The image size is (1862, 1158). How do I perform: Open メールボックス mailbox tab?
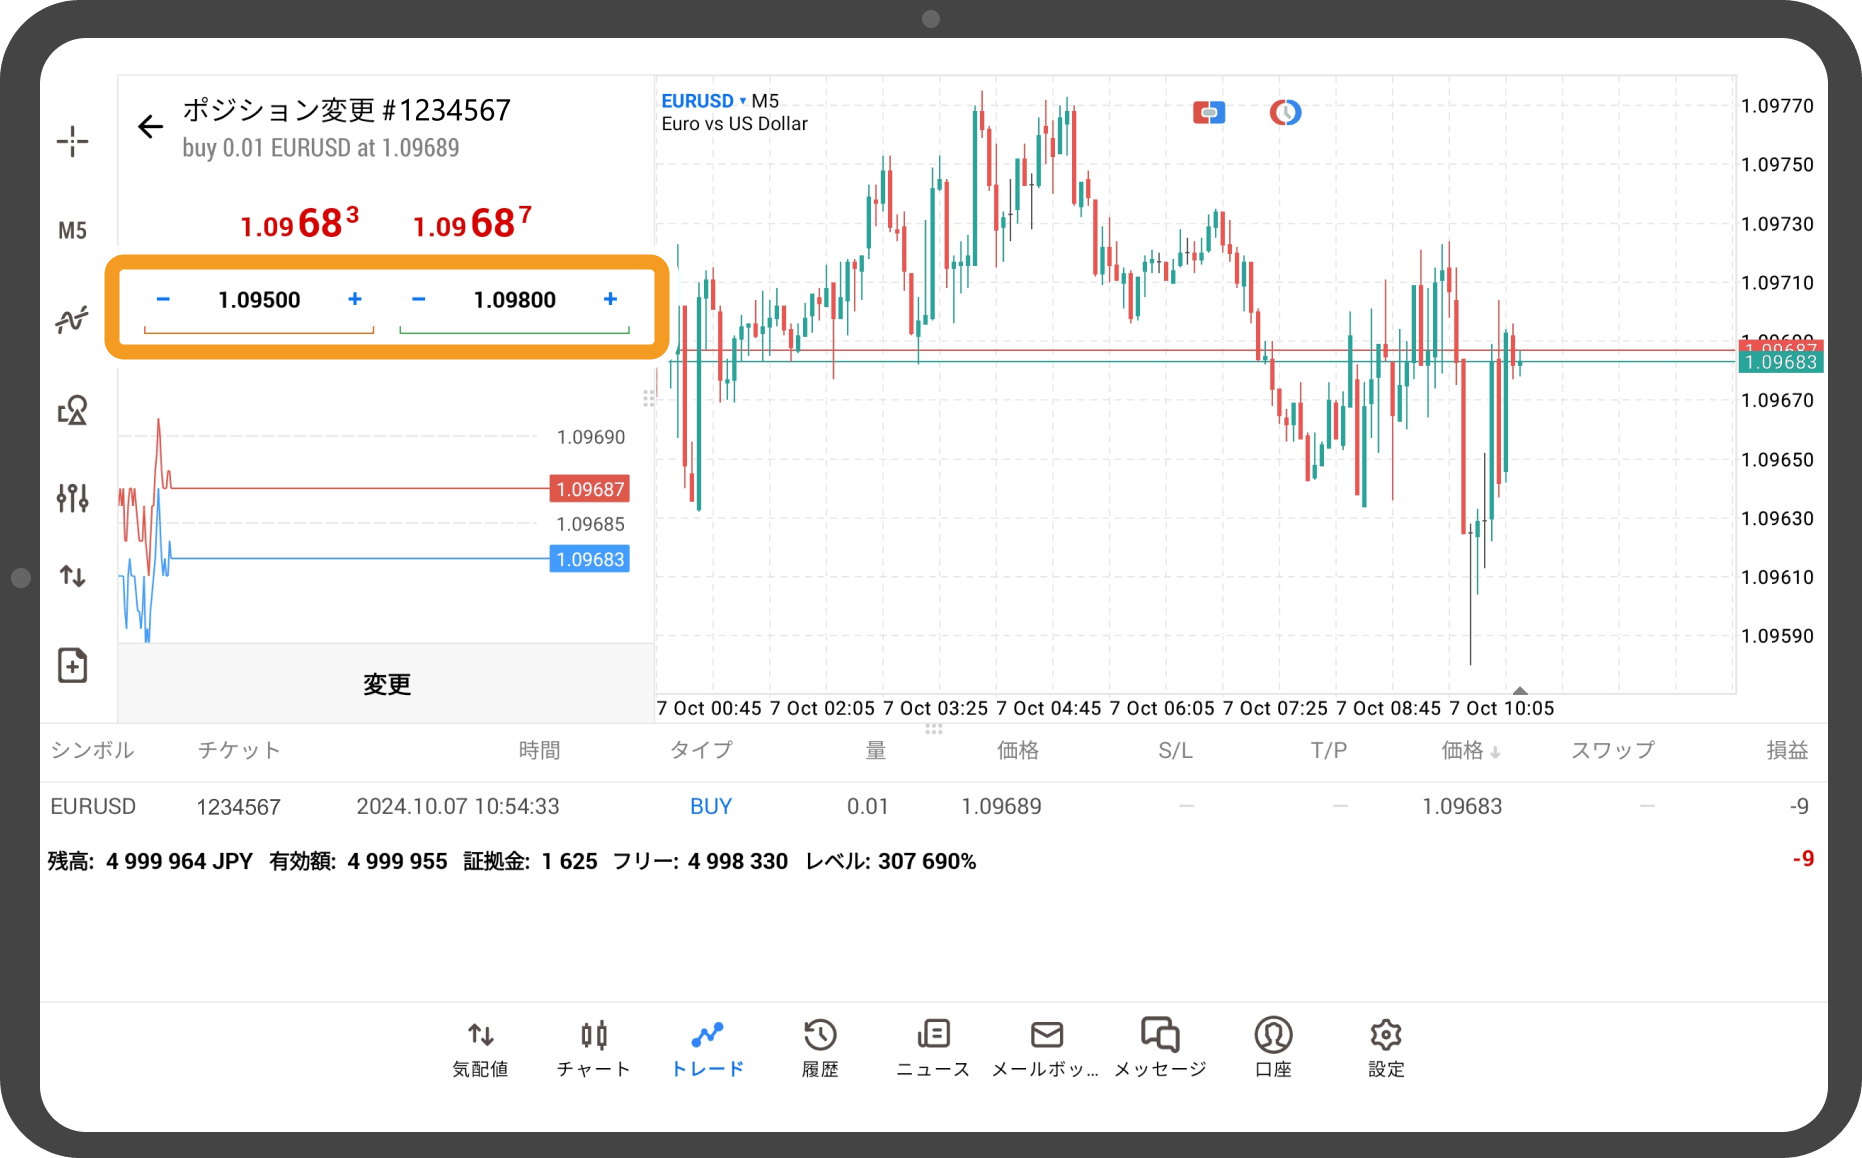[1046, 1049]
